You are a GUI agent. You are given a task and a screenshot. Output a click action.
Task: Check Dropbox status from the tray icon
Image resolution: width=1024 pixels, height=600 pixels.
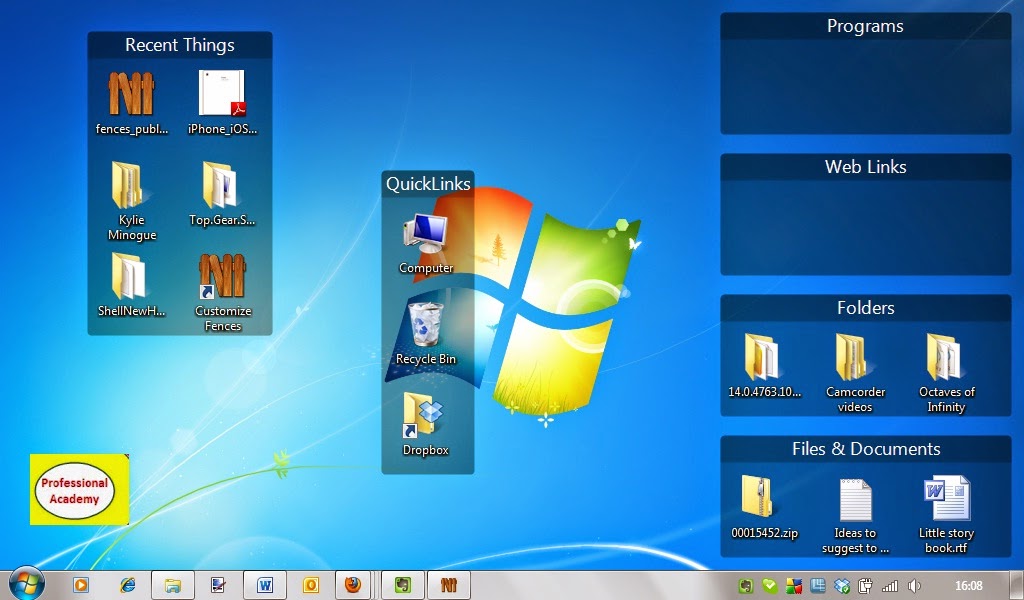(842, 583)
